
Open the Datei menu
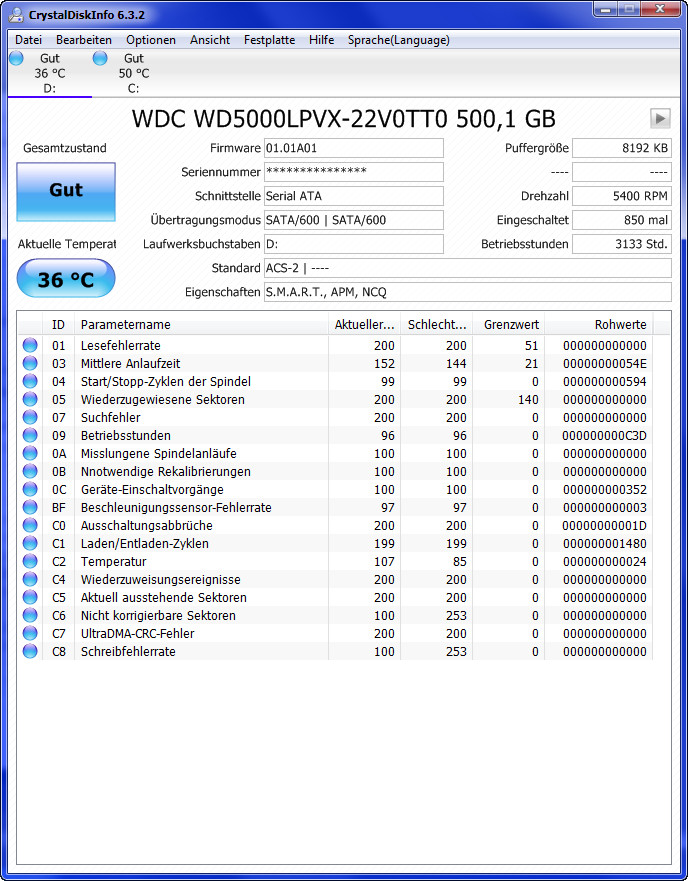point(28,40)
